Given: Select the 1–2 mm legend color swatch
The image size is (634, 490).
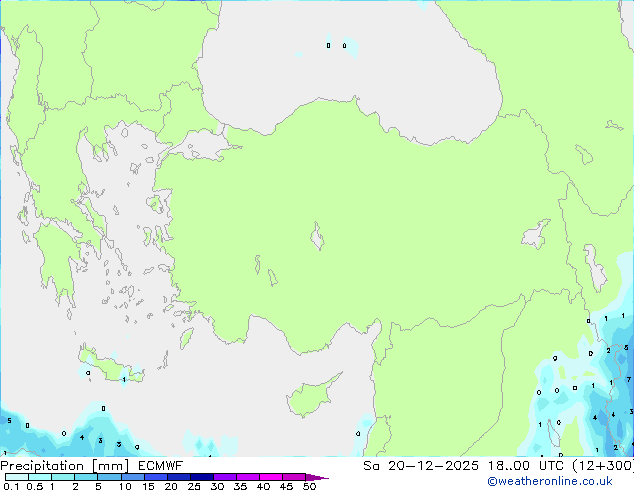Looking at the screenshot, I should (63, 477).
